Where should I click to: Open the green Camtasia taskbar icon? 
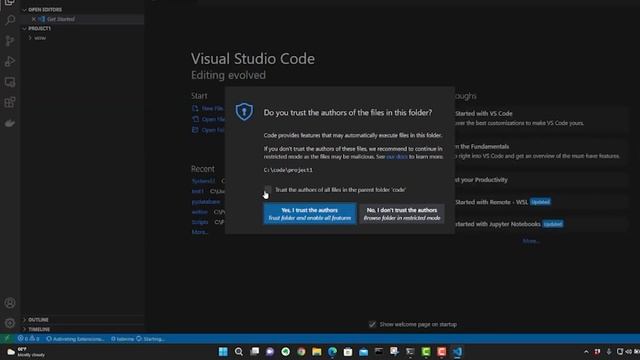pyautogui.click(x=426, y=351)
